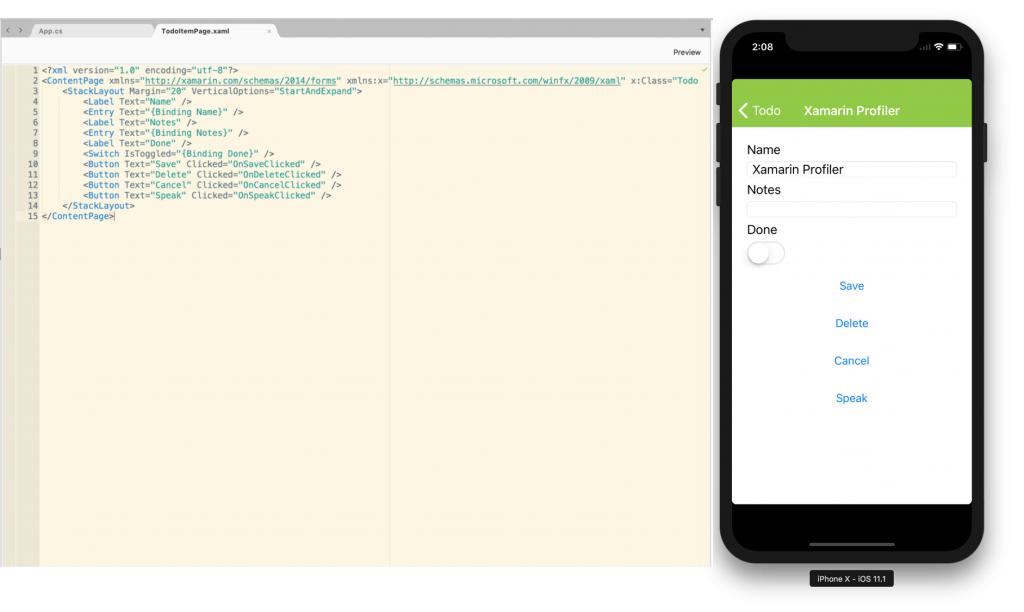
Task: Click line number 3 in the gutter
Action: pos(35,91)
